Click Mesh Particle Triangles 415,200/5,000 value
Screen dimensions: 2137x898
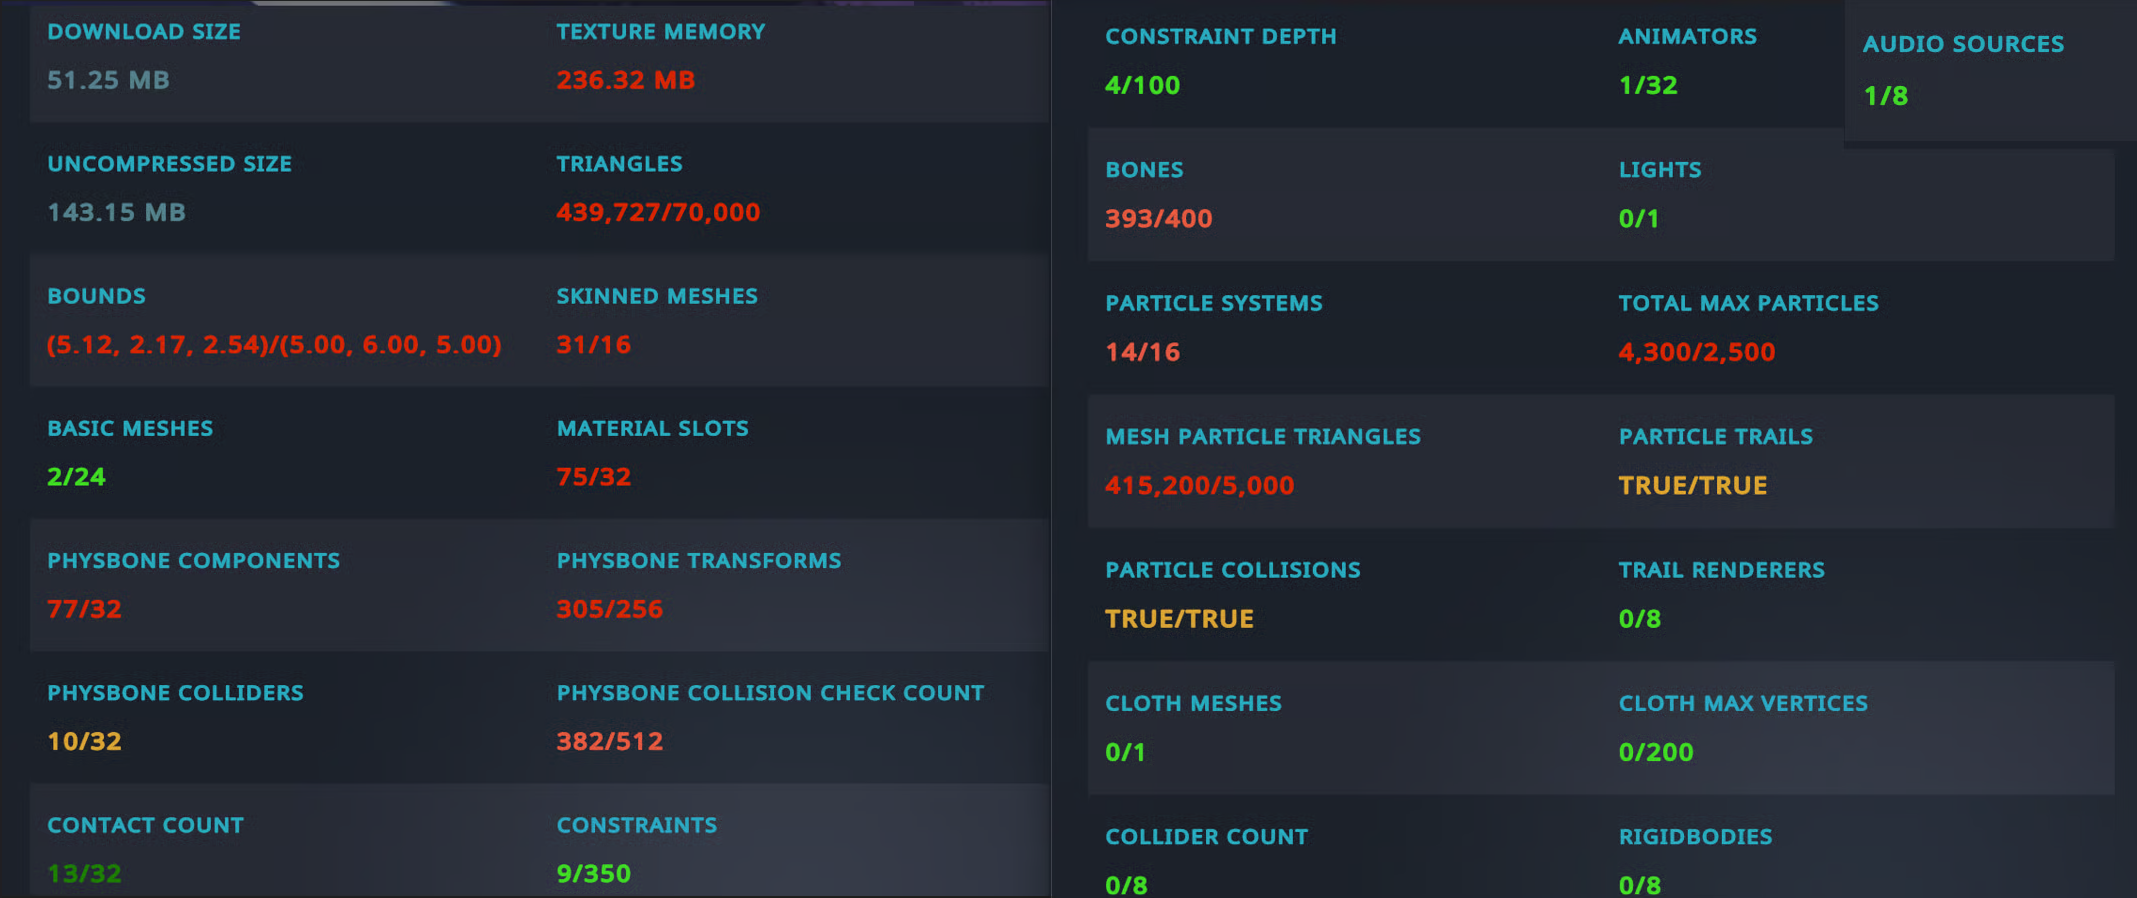click(1199, 486)
